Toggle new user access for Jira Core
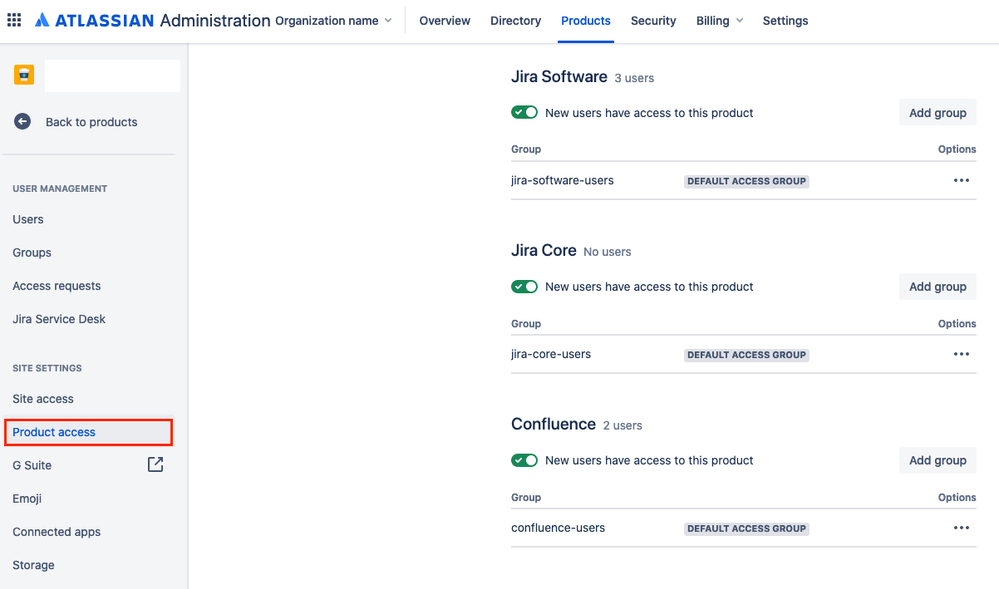This screenshot has height=589, width=999. (524, 287)
